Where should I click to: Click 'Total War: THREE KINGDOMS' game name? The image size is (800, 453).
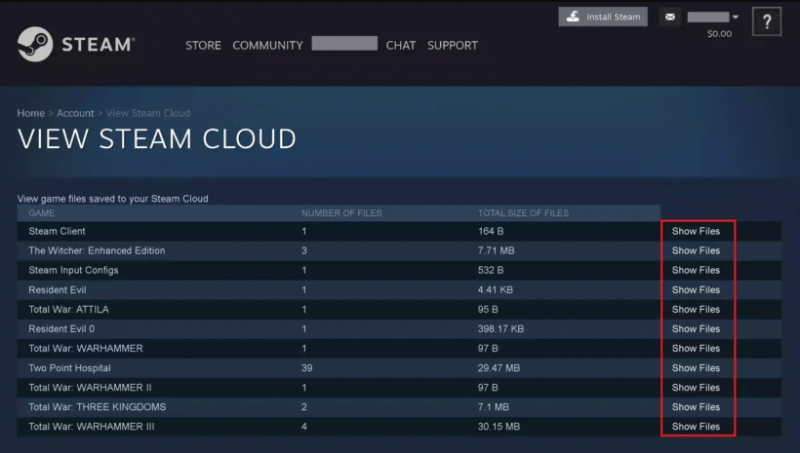pos(97,407)
